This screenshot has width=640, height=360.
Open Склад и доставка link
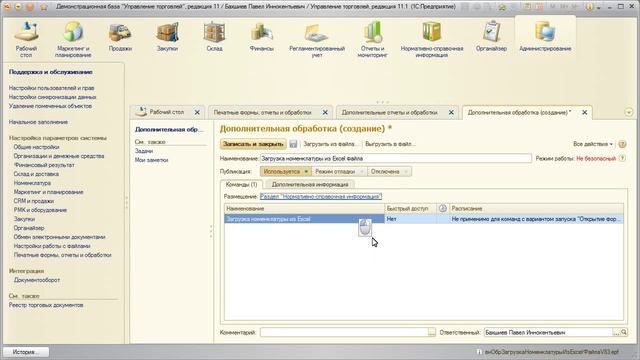pyautogui.click(x=36, y=174)
